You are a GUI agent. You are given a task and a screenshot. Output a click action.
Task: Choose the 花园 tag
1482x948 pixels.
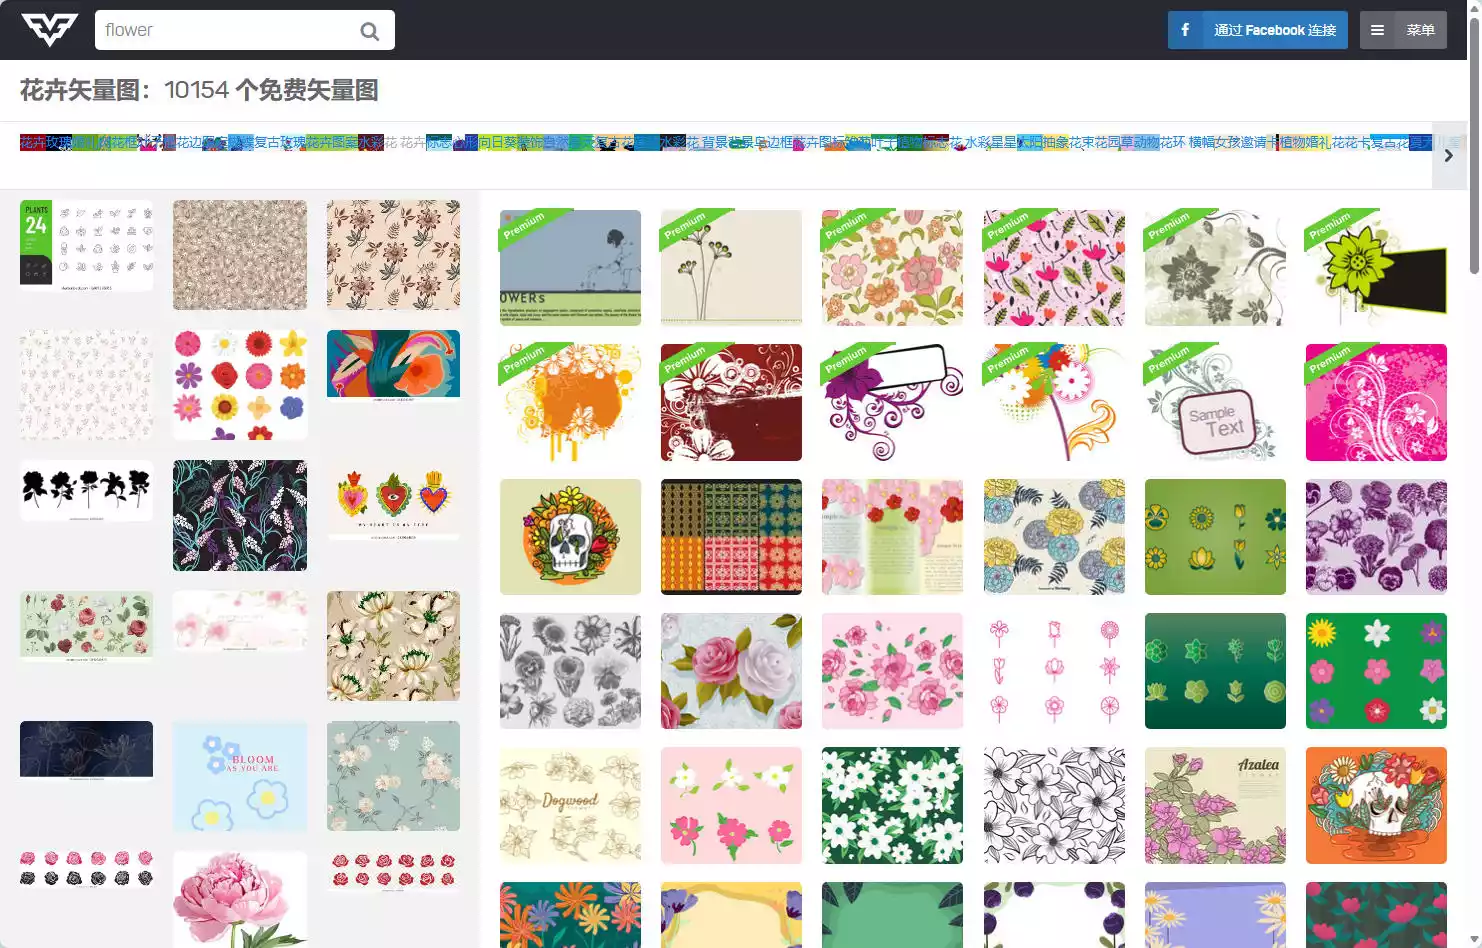(x=1107, y=142)
